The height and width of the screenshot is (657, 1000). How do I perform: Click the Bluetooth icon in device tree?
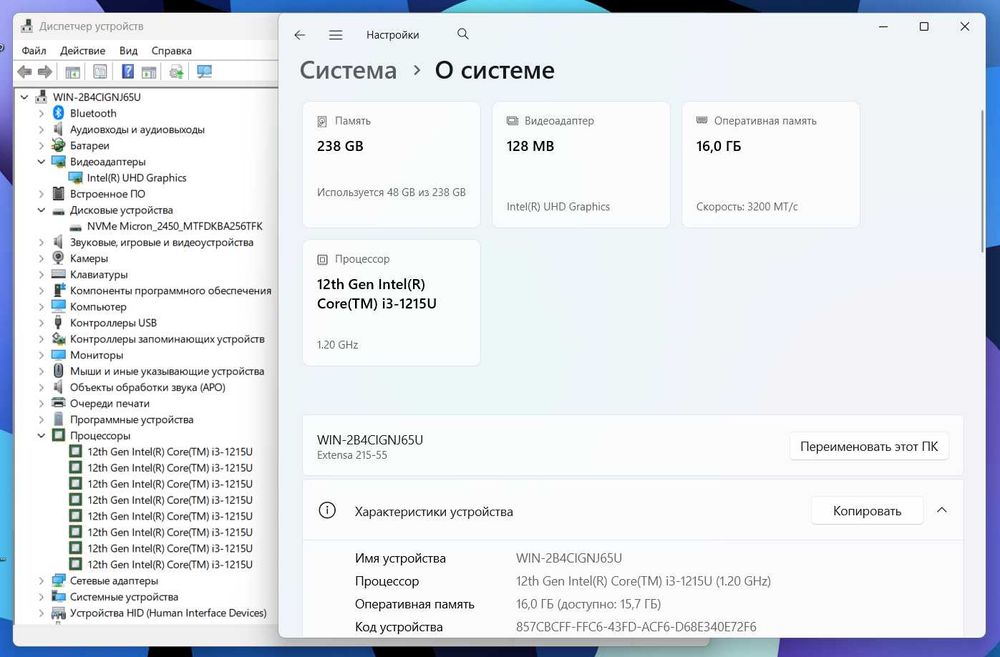(x=59, y=113)
